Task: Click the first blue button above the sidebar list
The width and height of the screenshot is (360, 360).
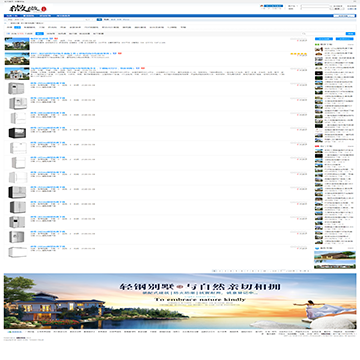Action: coord(324,39)
